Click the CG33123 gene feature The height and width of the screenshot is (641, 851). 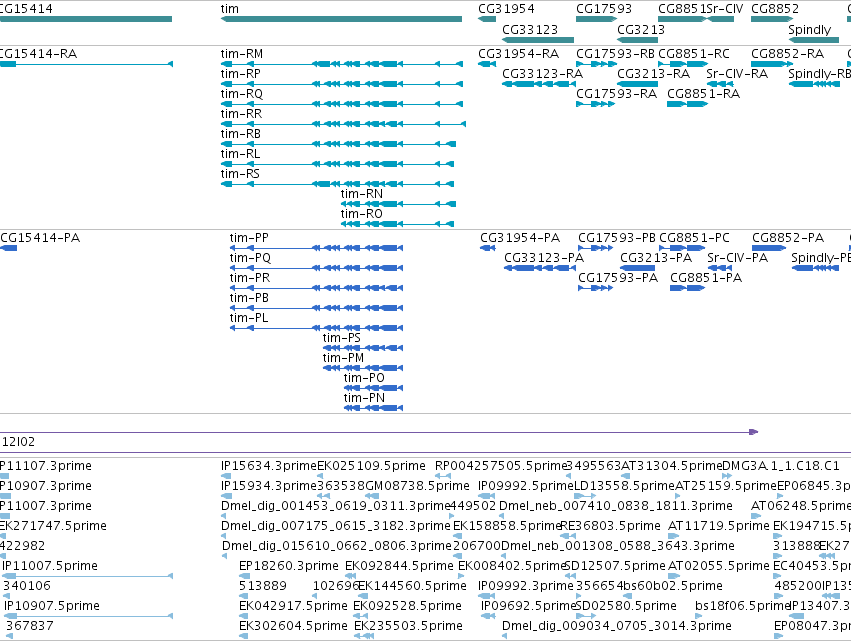pyautogui.click(x=538, y=40)
